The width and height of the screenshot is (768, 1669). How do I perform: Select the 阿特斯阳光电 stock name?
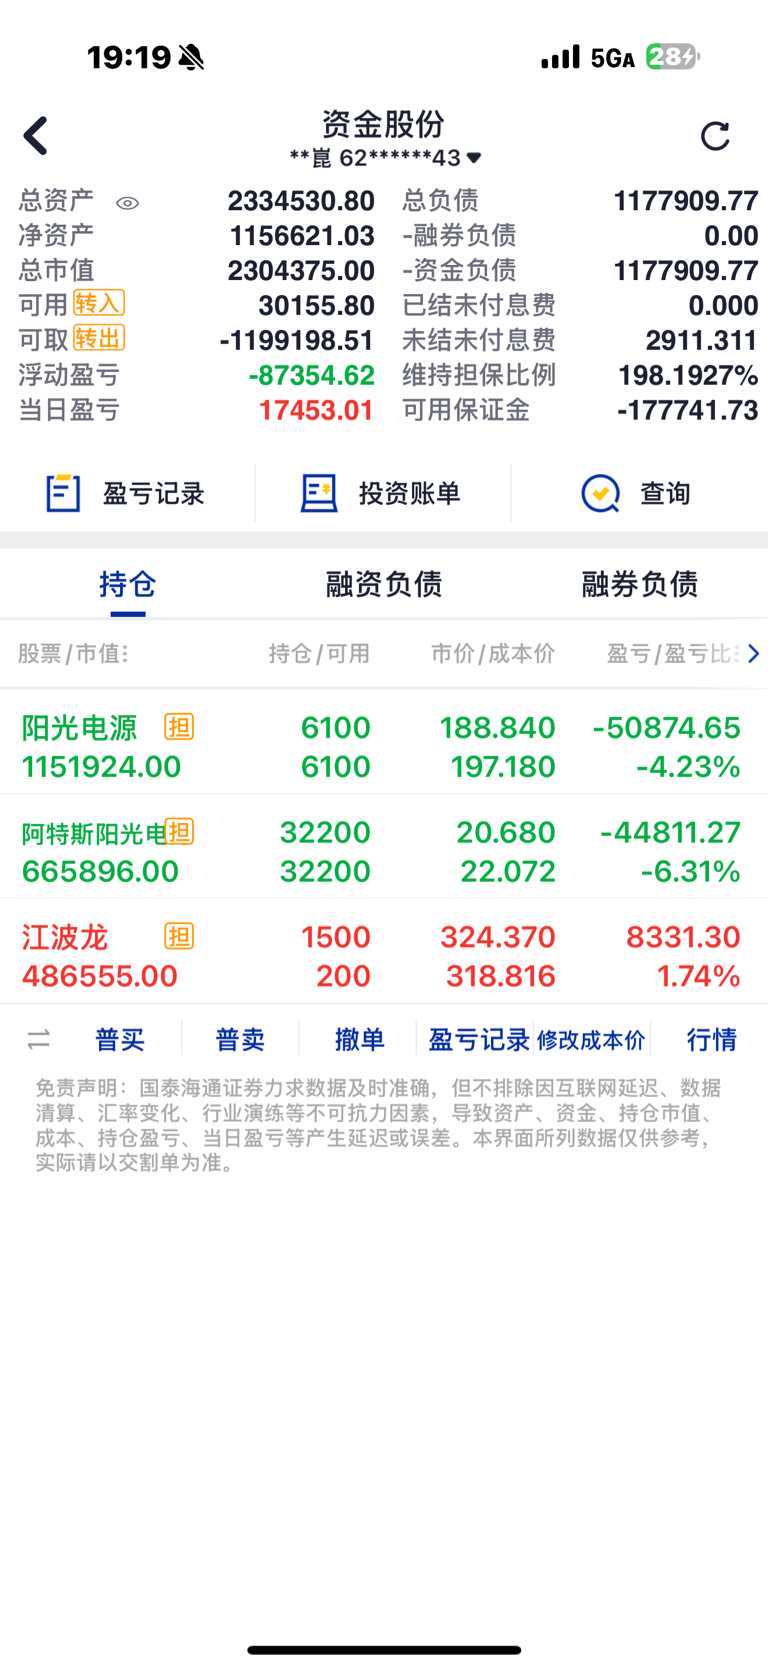pos(93,833)
